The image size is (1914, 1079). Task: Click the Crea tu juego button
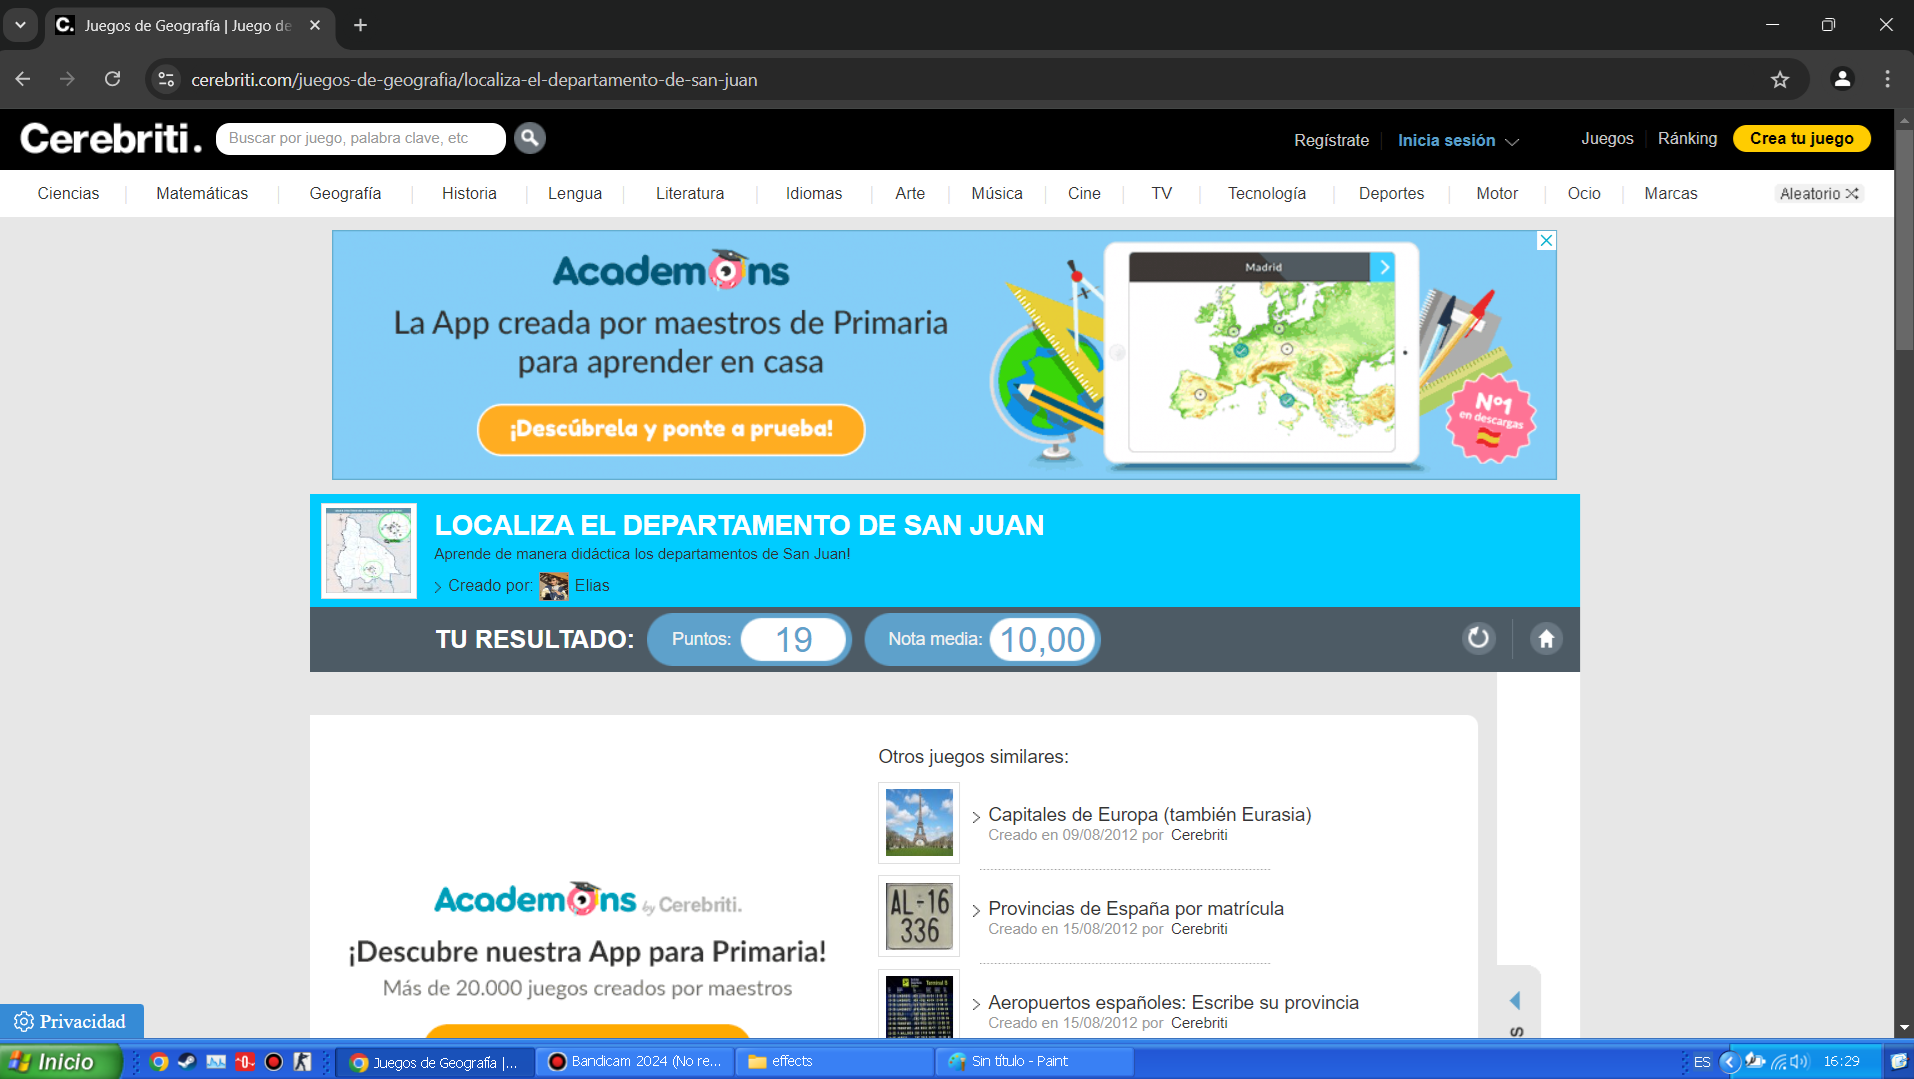1801,139
